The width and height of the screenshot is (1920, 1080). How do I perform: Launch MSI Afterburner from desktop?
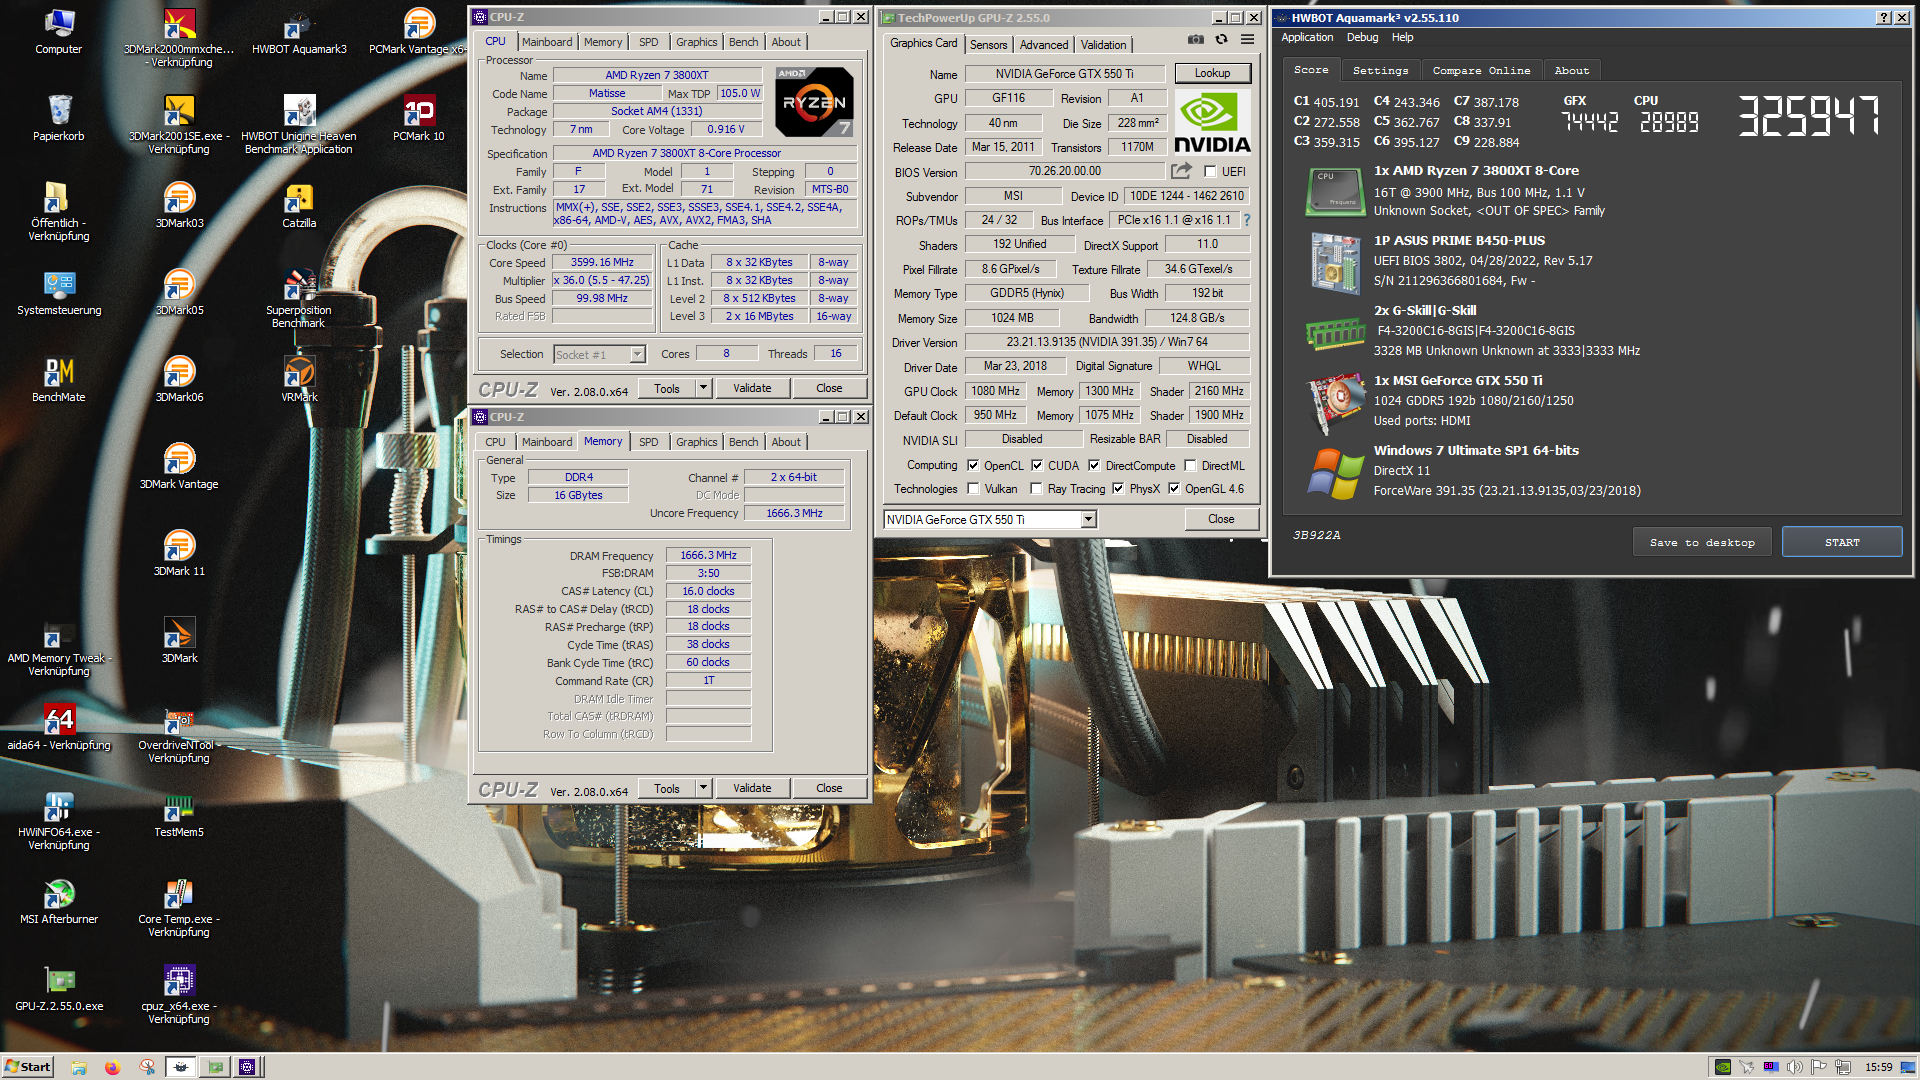click(59, 900)
